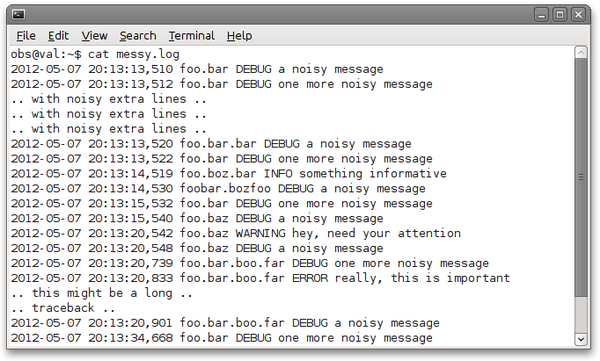This screenshot has width=600, height=361.
Task: Open the Edit menu
Action: click(x=58, y=36)
